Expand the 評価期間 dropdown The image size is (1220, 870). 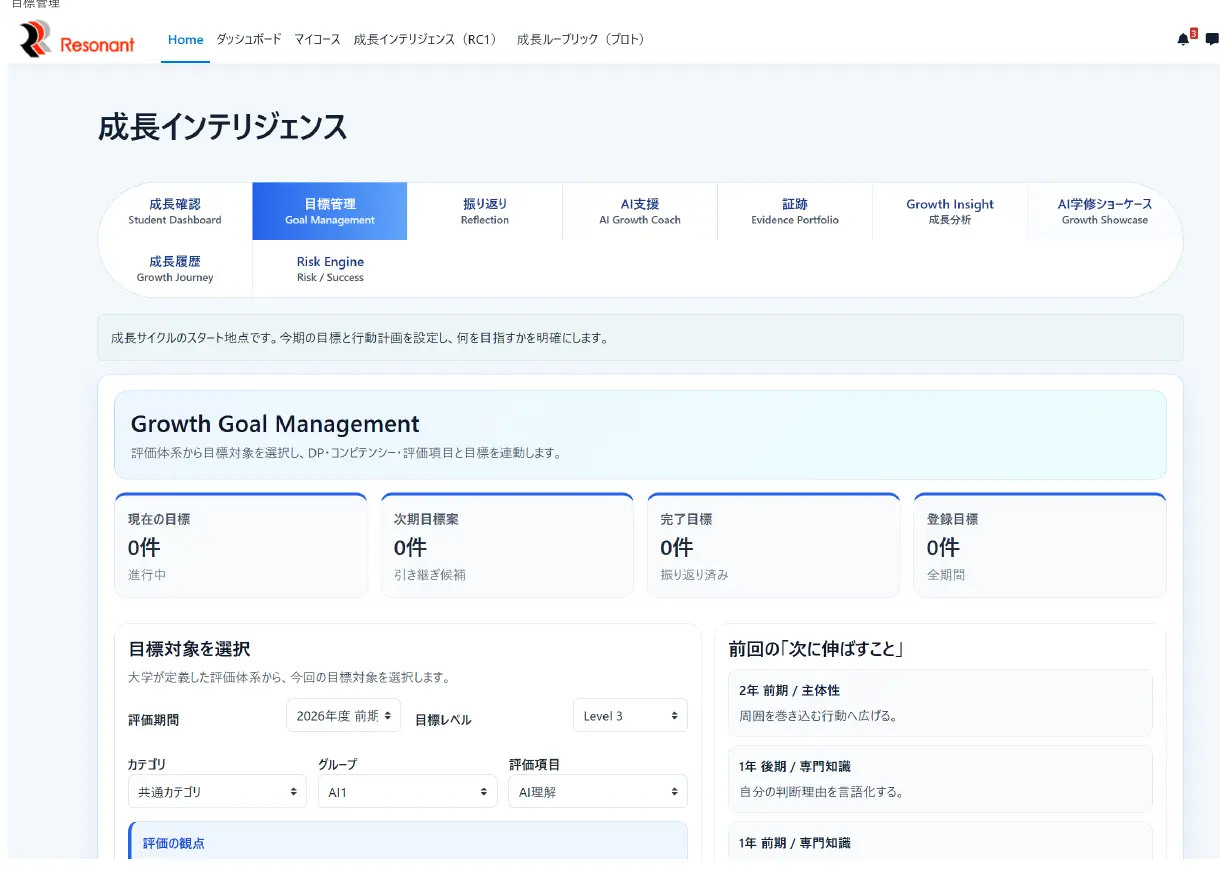(343, 715)
